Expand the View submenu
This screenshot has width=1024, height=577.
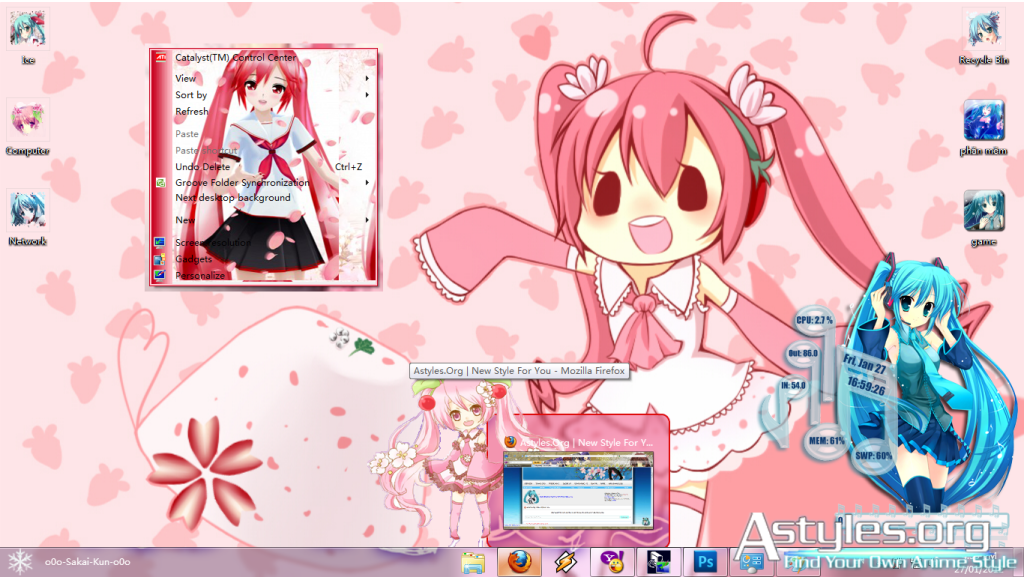[x=186, y=78]
